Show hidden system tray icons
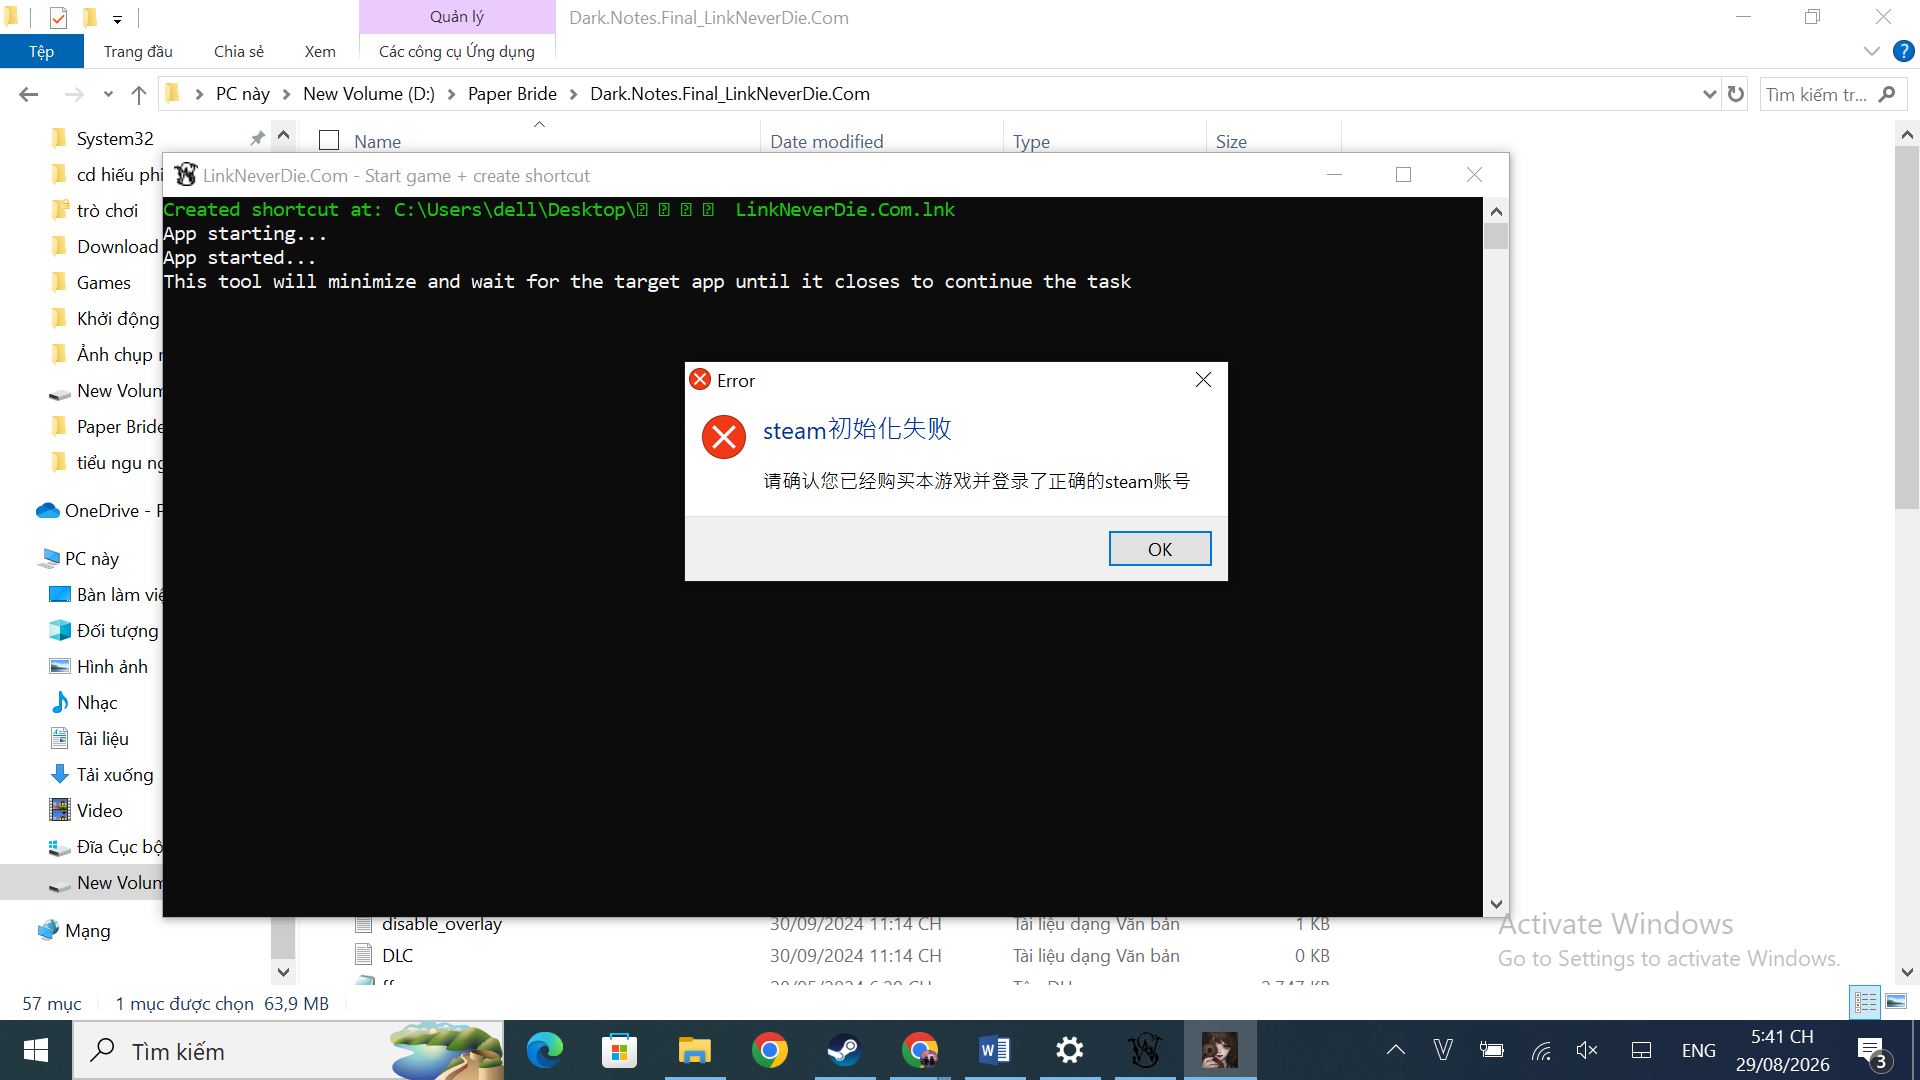 1395,1050
